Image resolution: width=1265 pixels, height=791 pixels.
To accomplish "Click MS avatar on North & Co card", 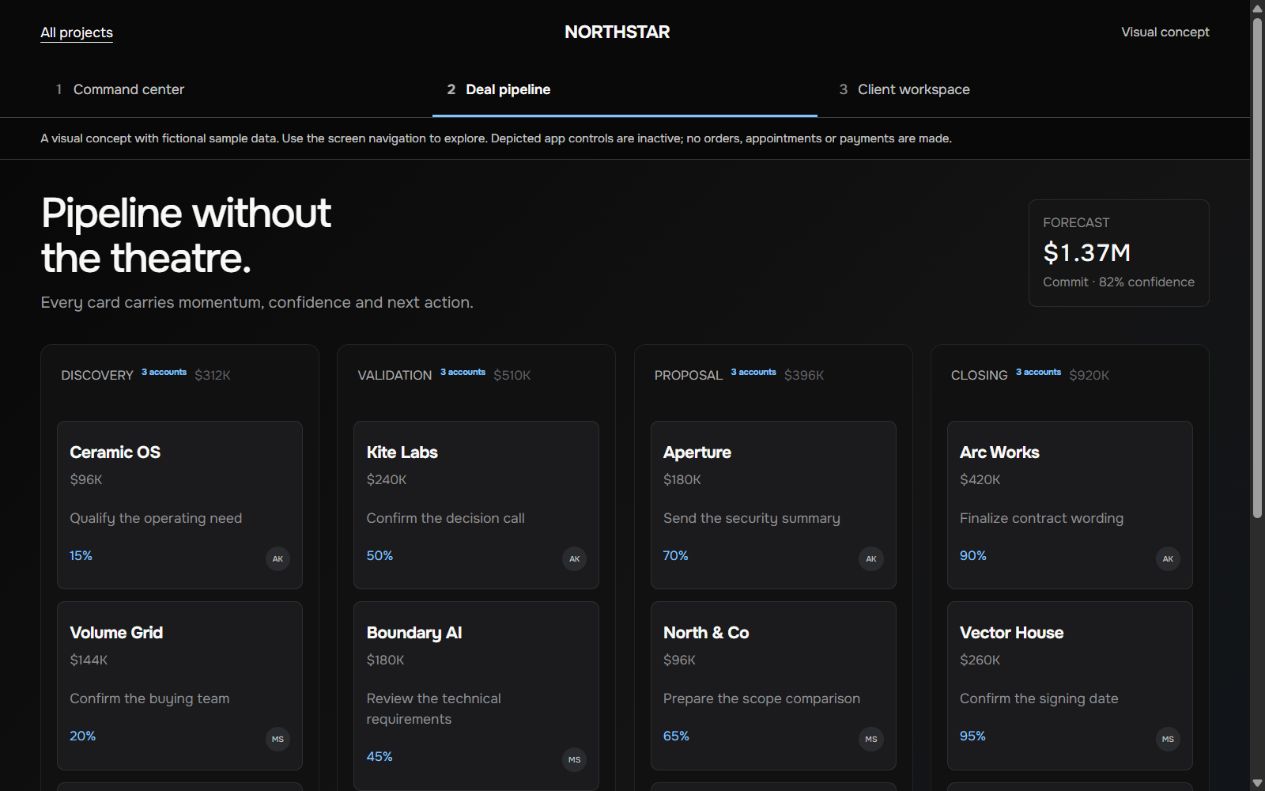I will coord(871,739).
